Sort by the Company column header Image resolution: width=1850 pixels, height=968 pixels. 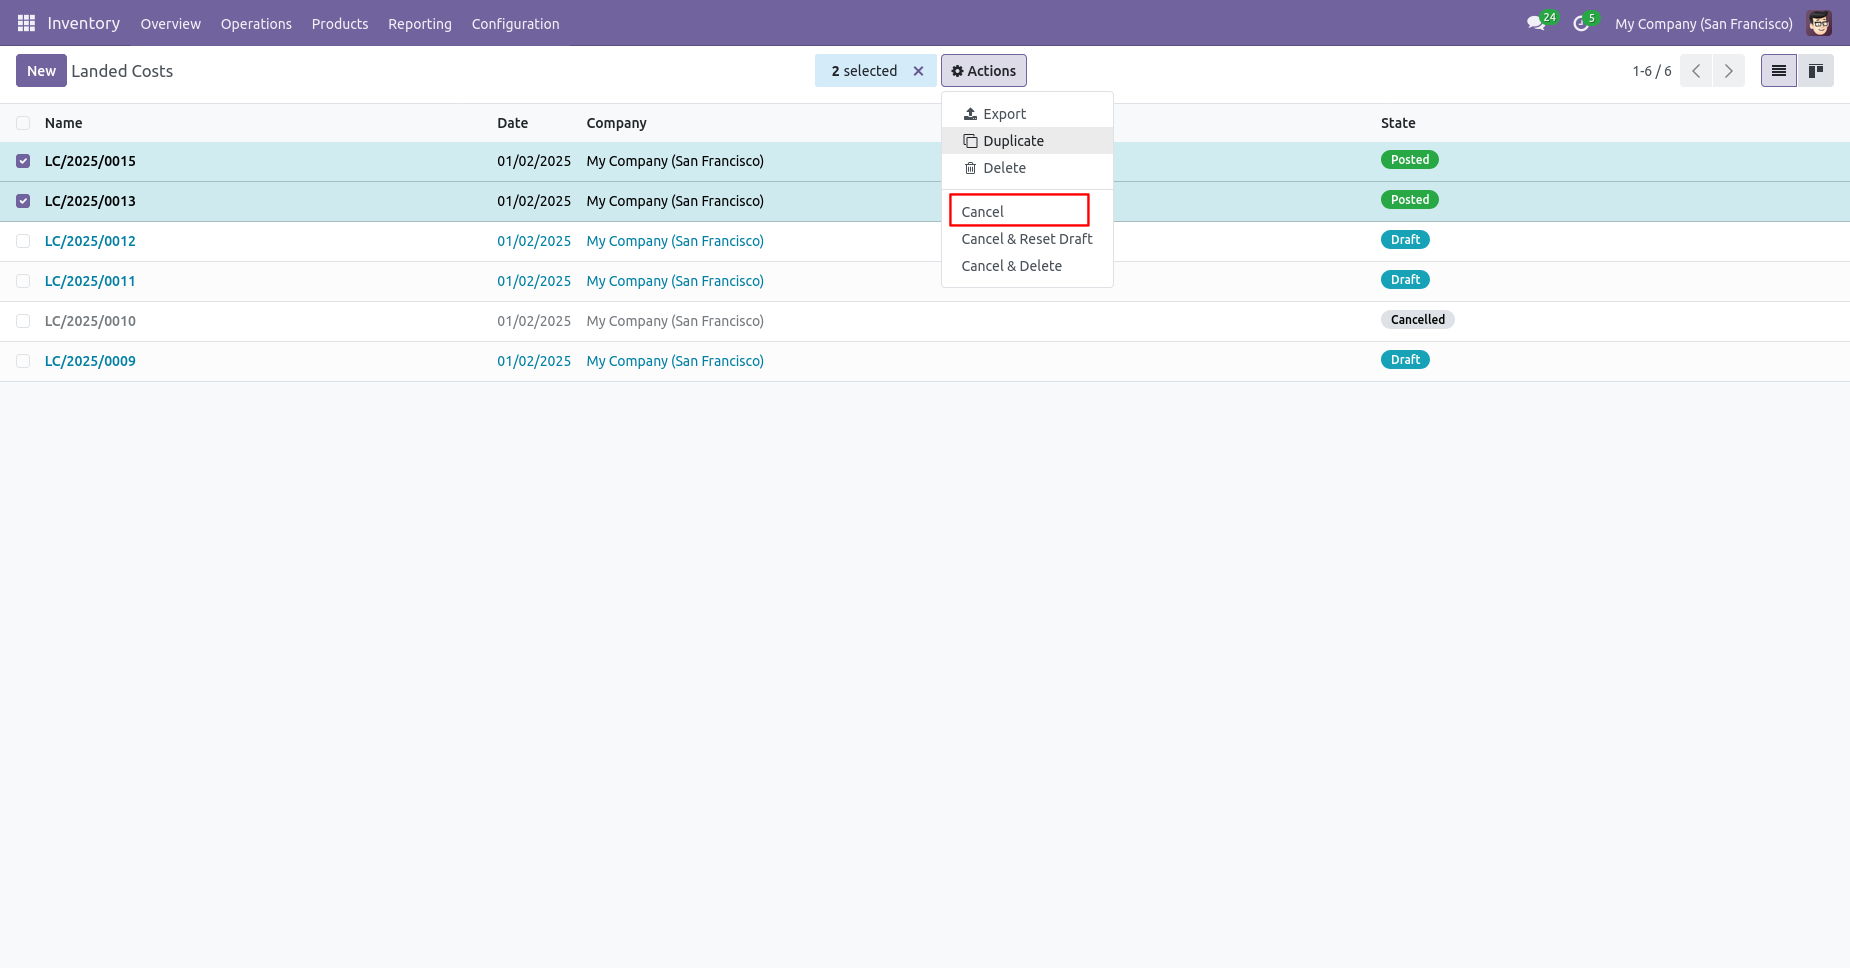click(x=617, y=123)
